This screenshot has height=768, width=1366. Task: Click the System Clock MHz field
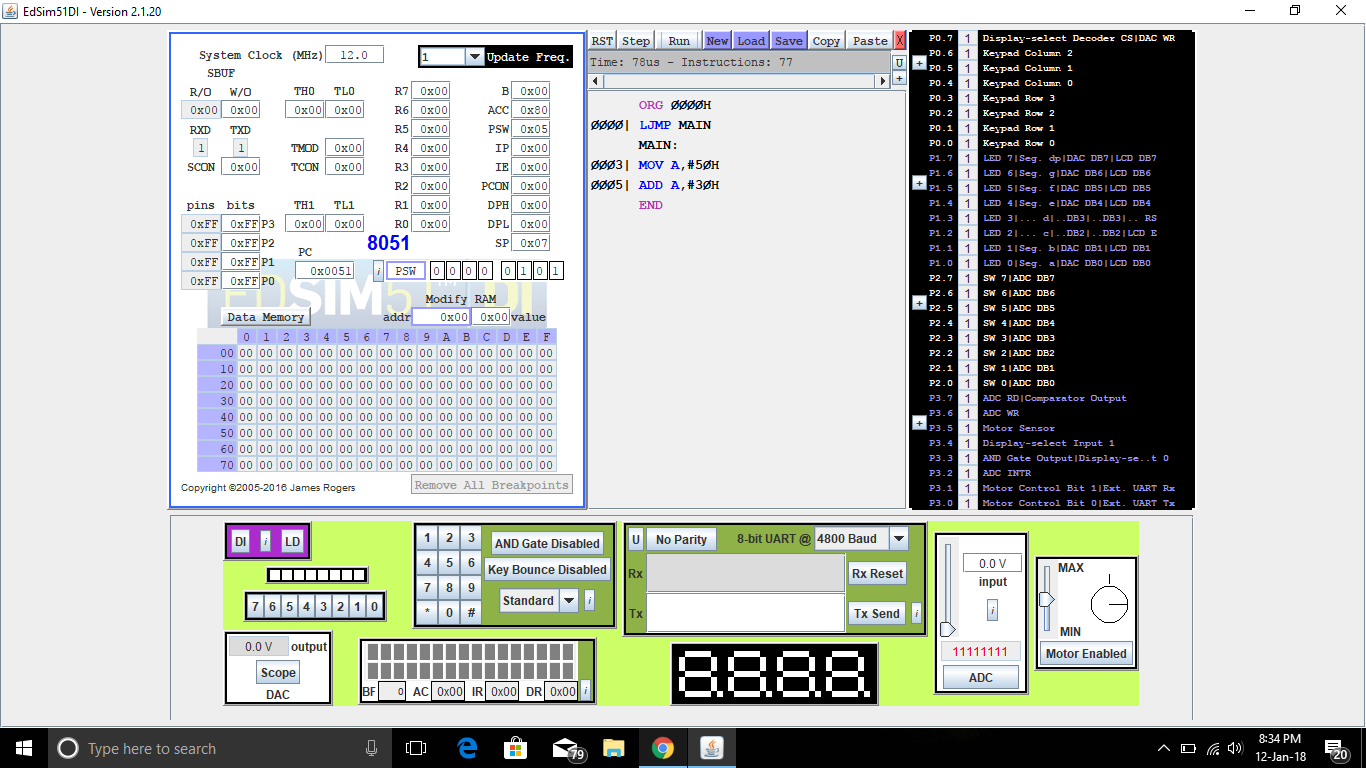354,55
